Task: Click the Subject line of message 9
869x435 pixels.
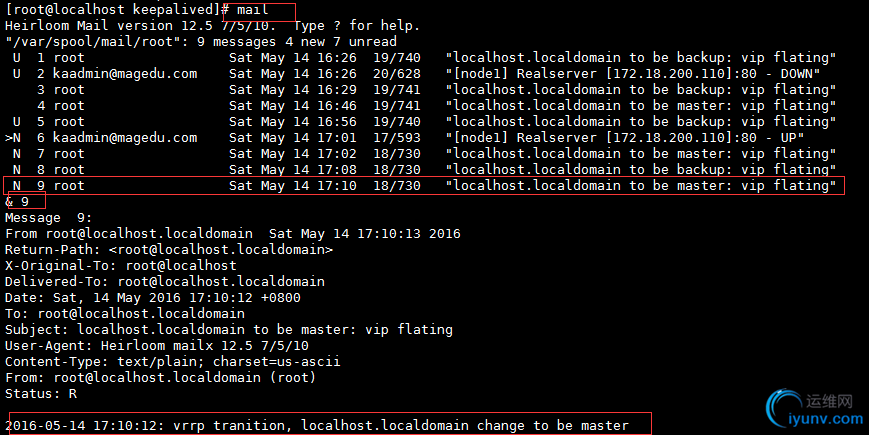Action: pos(229,330)
